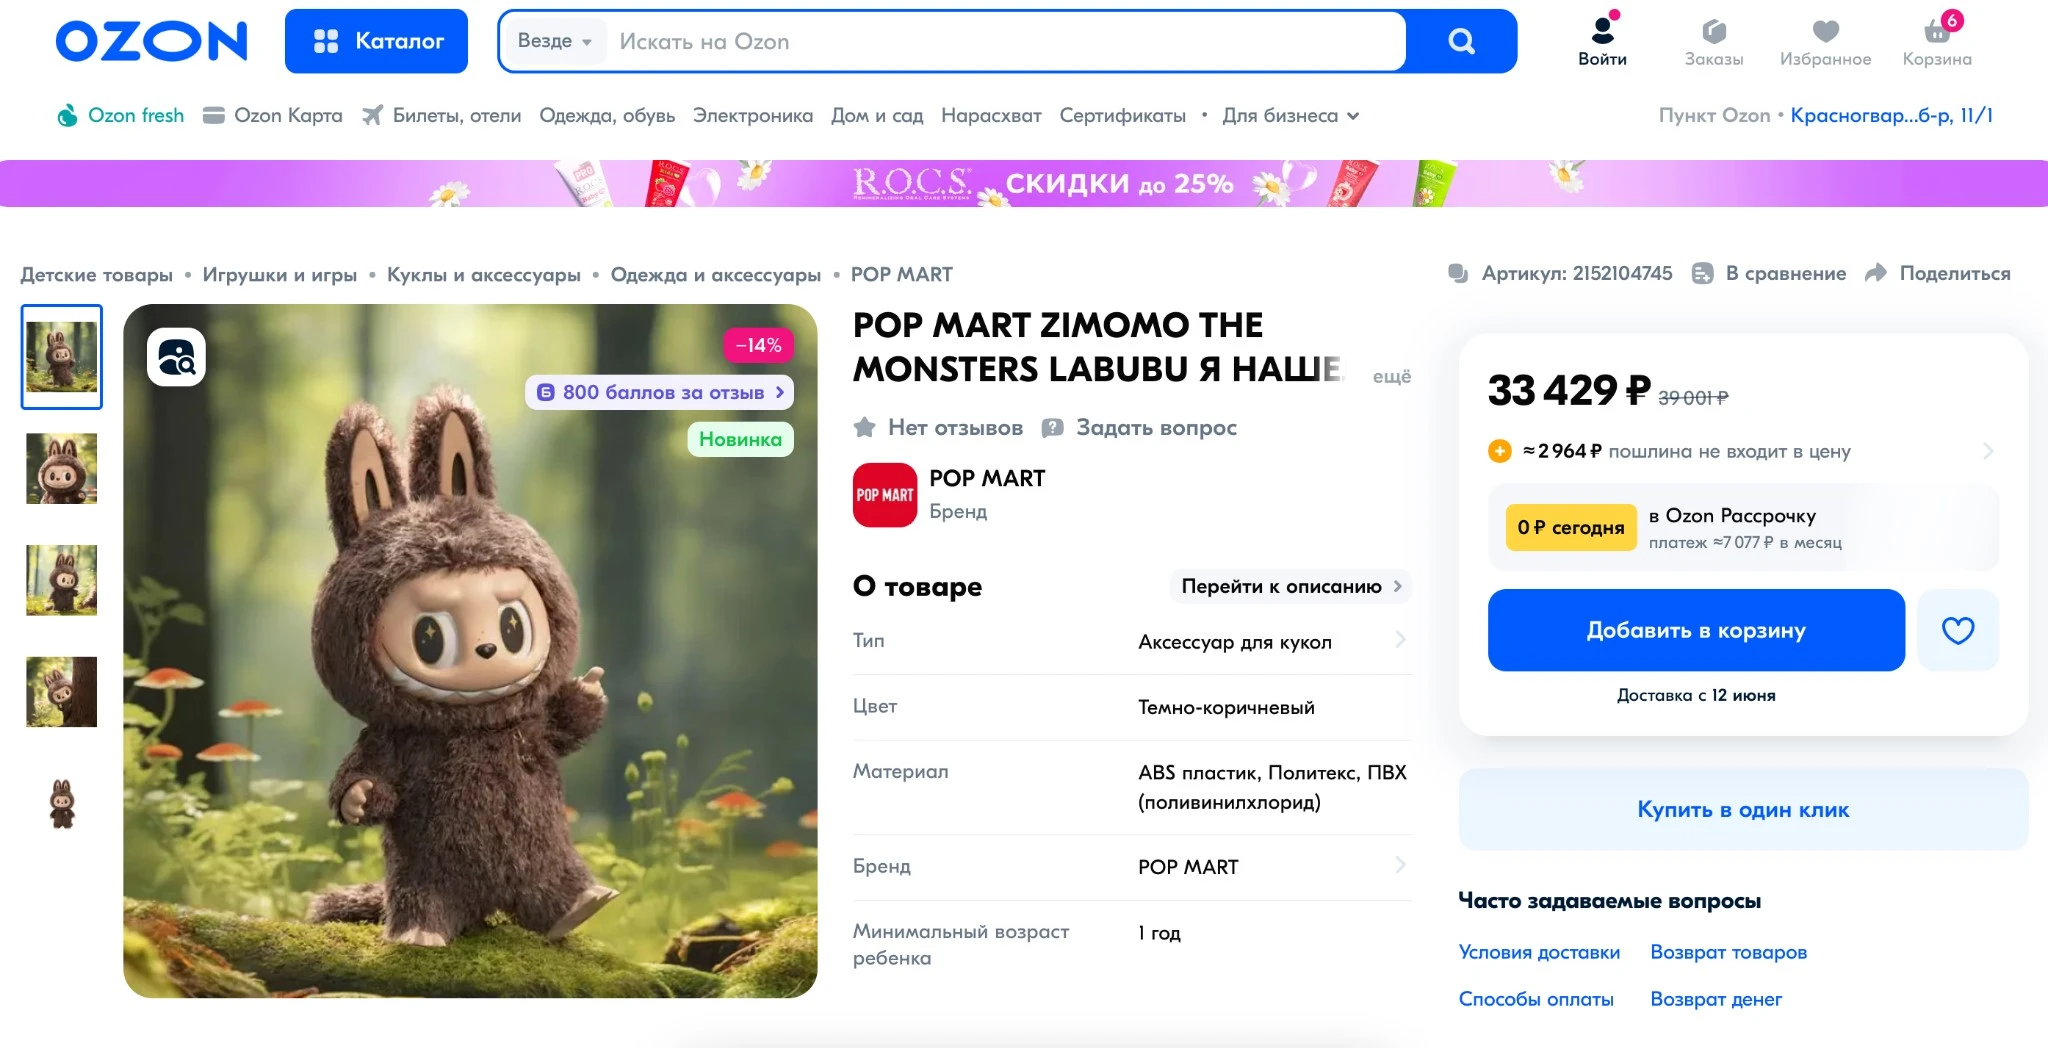The image size is (2048, 1048).
Task: Click the Новинка badge
Action: [x=740, y=439]
